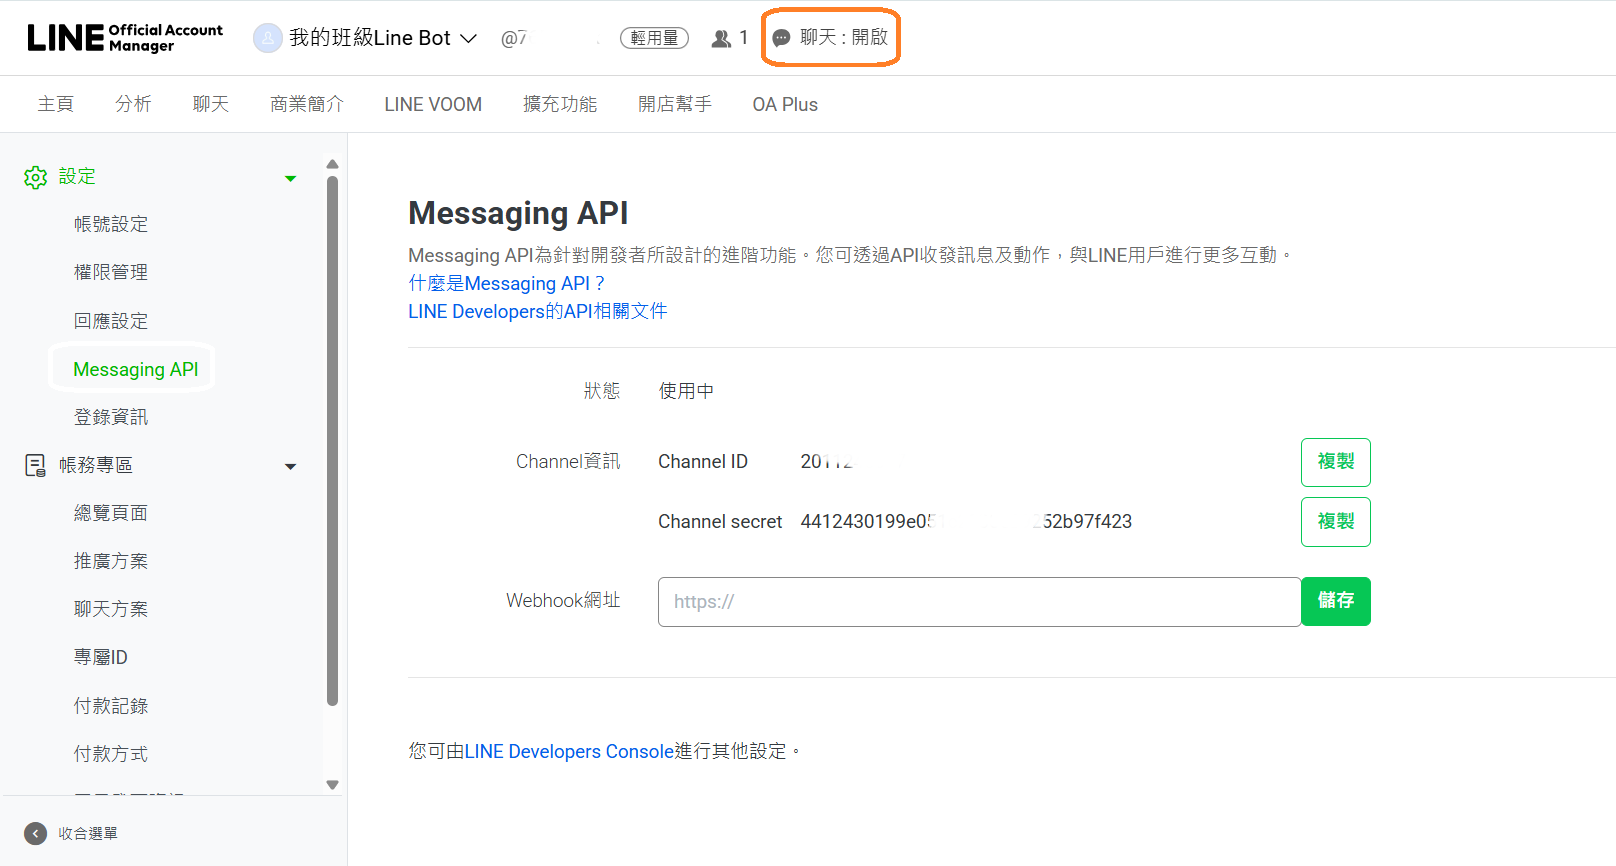Collapse the 設定 section arrow
Image resolution: width=1616 pixels, height=866 pixels.
tap(291, 179)
